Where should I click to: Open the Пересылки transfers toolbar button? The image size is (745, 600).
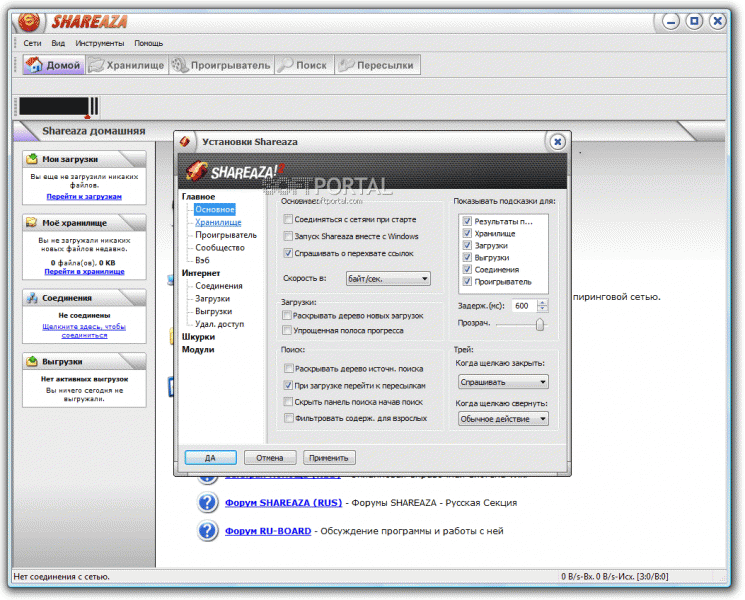click(x=377, y=65)
